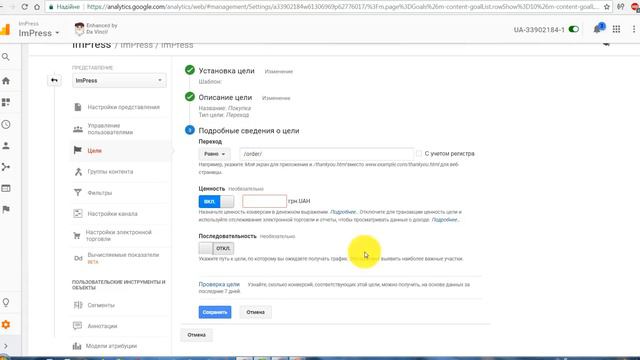Toggle the Последовательность funnel switch
Screen dimensions: 640x360
click(x=216, y=248)
